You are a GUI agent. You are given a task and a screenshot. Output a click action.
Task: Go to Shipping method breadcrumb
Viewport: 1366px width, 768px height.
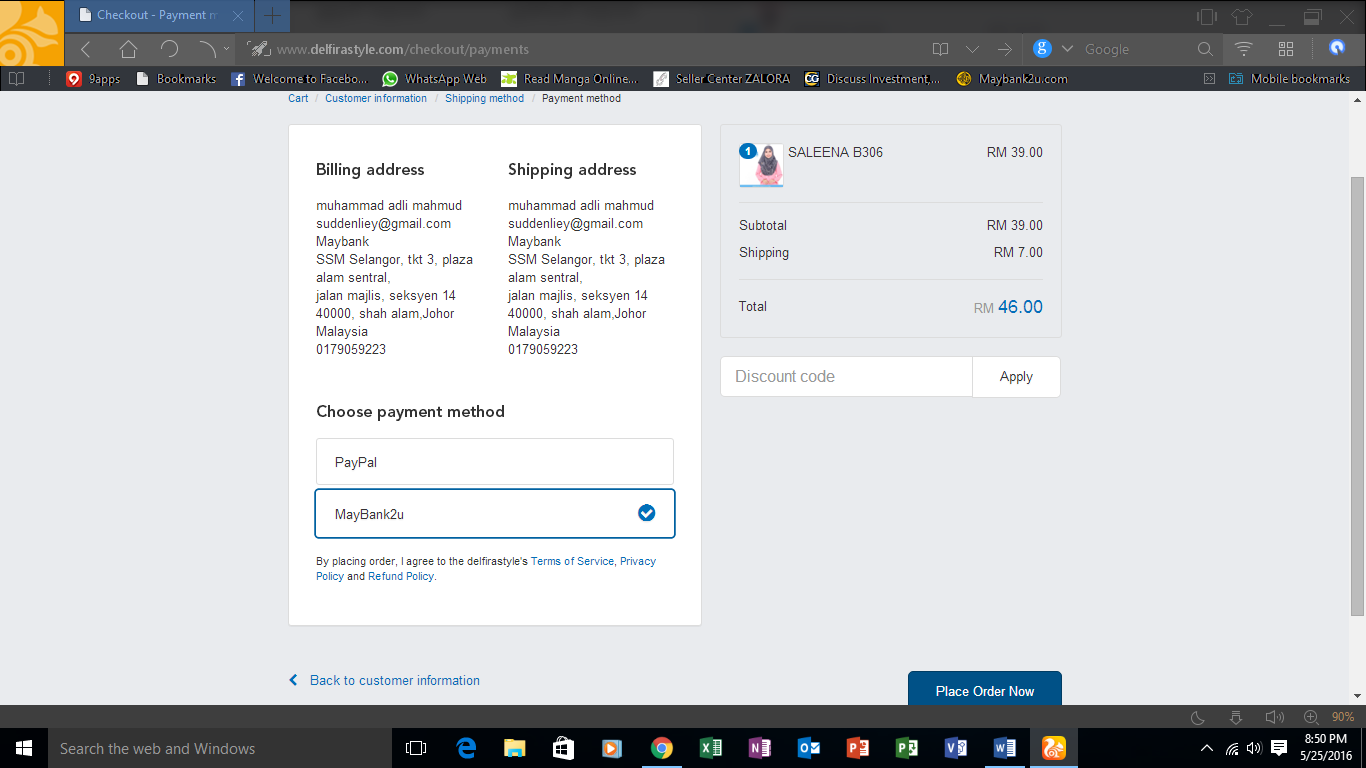484,98
